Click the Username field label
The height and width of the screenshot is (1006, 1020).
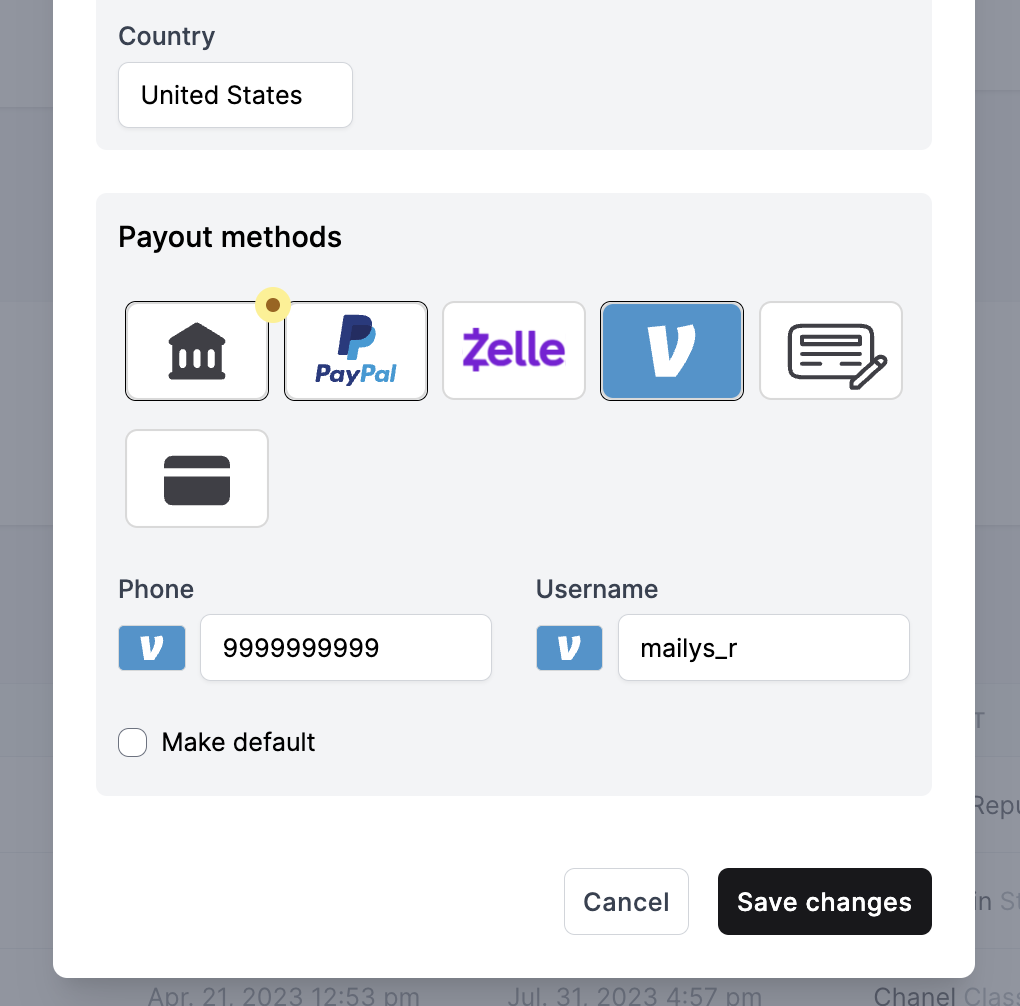tap(597, 589)
